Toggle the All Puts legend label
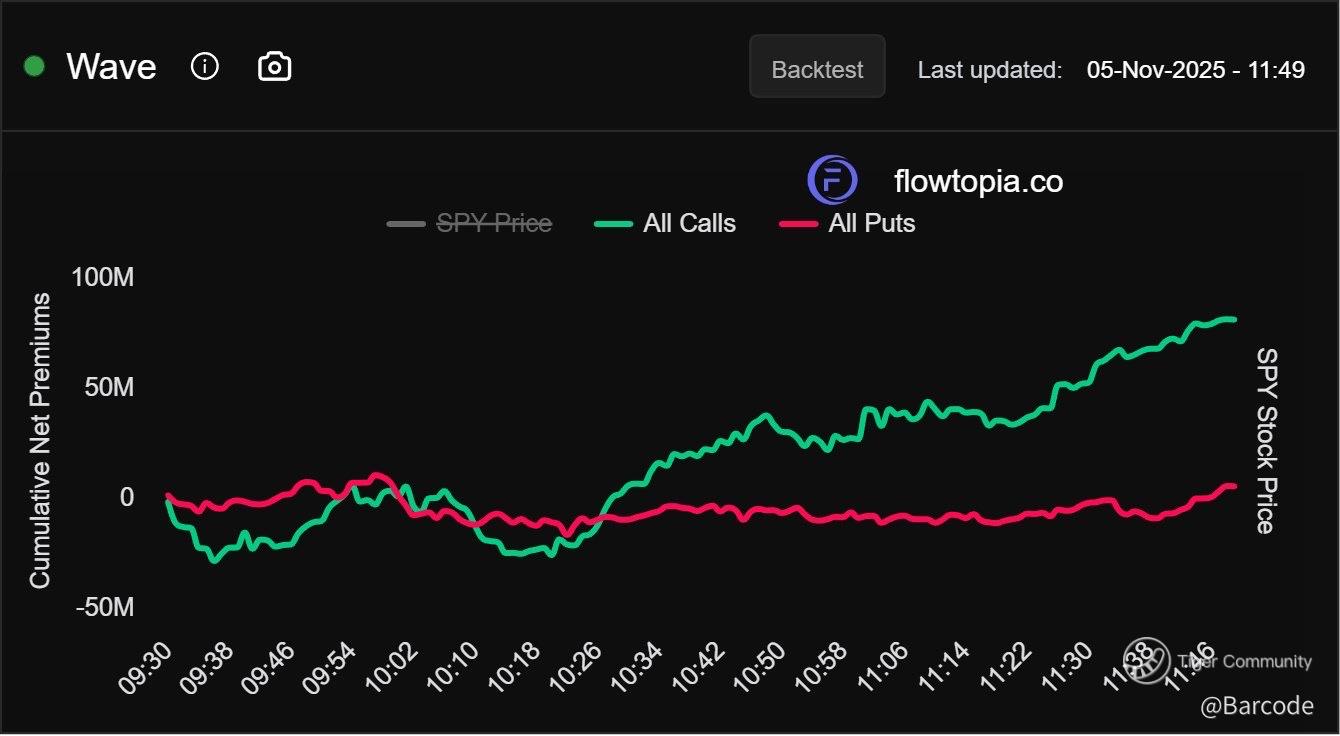Screen dimensions: 1340x736 pyautogui.click(x=871, y=223)
